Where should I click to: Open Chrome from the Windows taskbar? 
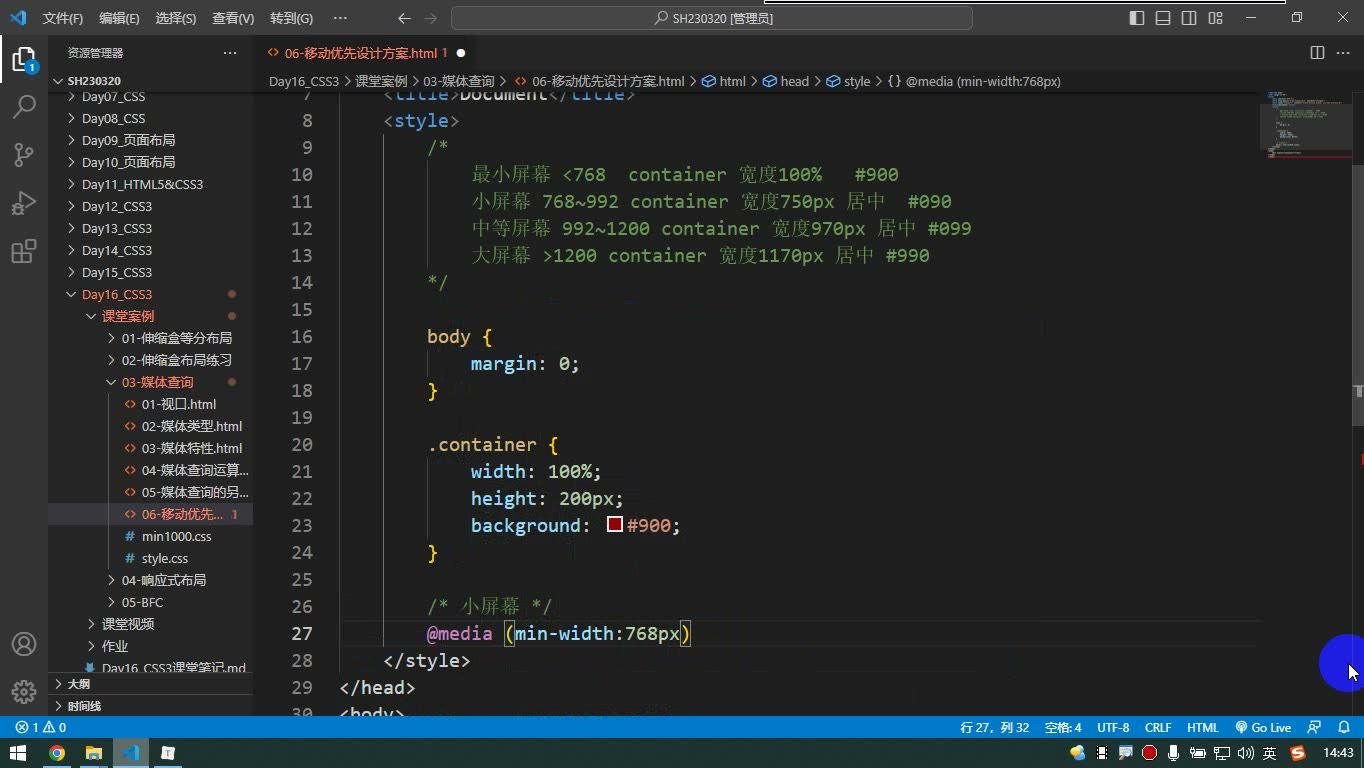[57, 753]
